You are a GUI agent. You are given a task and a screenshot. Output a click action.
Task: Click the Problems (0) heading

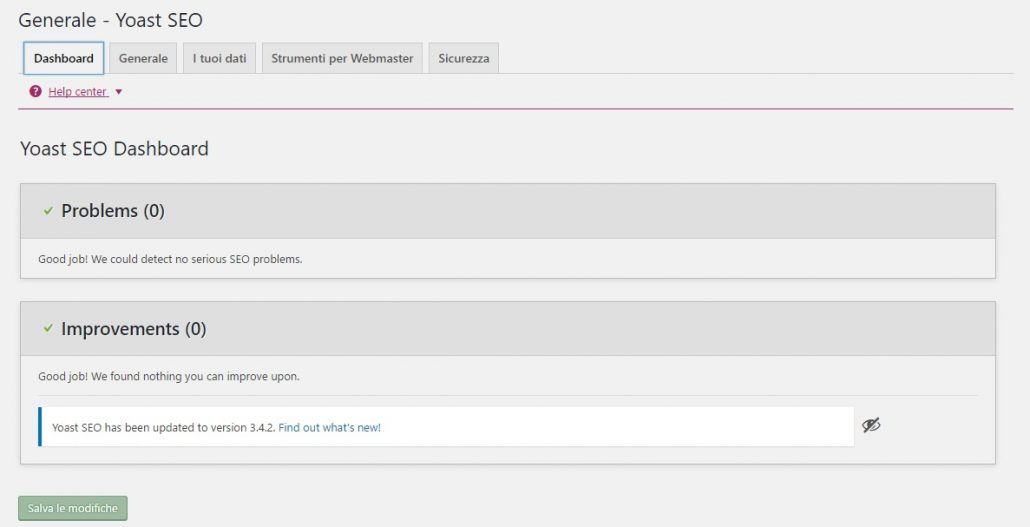click(113, 211)
